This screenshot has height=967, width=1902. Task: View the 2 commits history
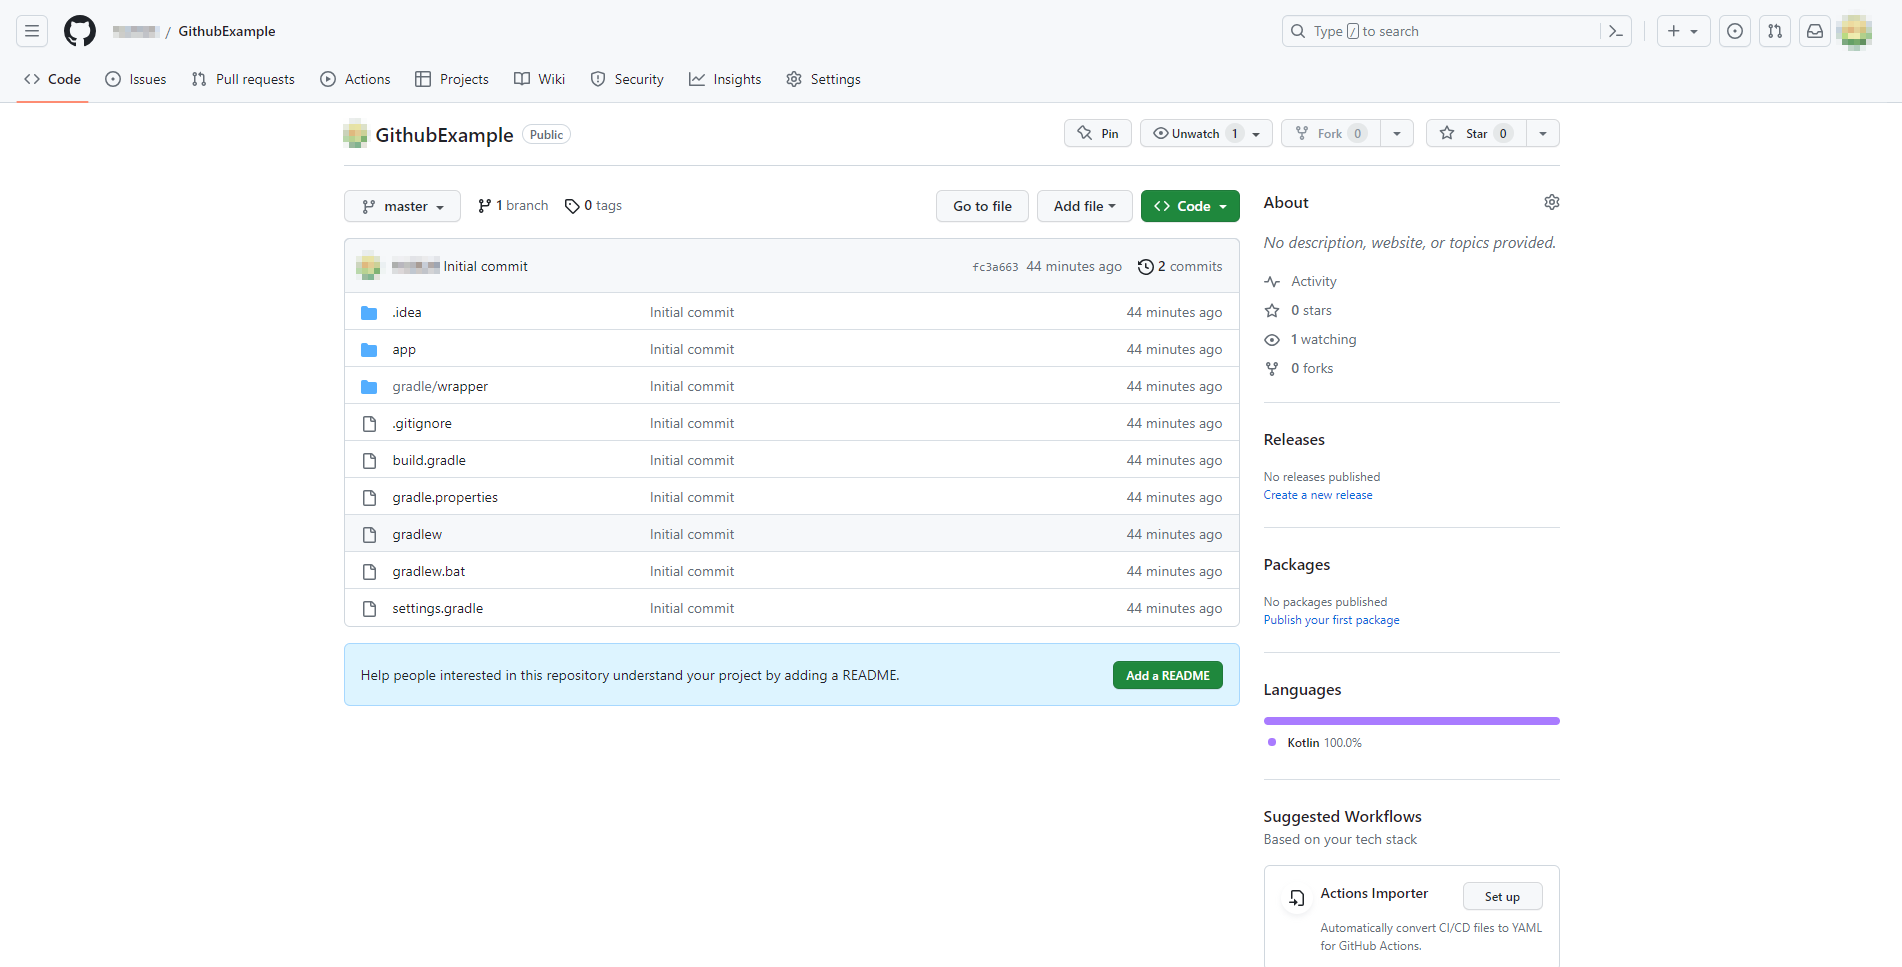click(1180, 266)
